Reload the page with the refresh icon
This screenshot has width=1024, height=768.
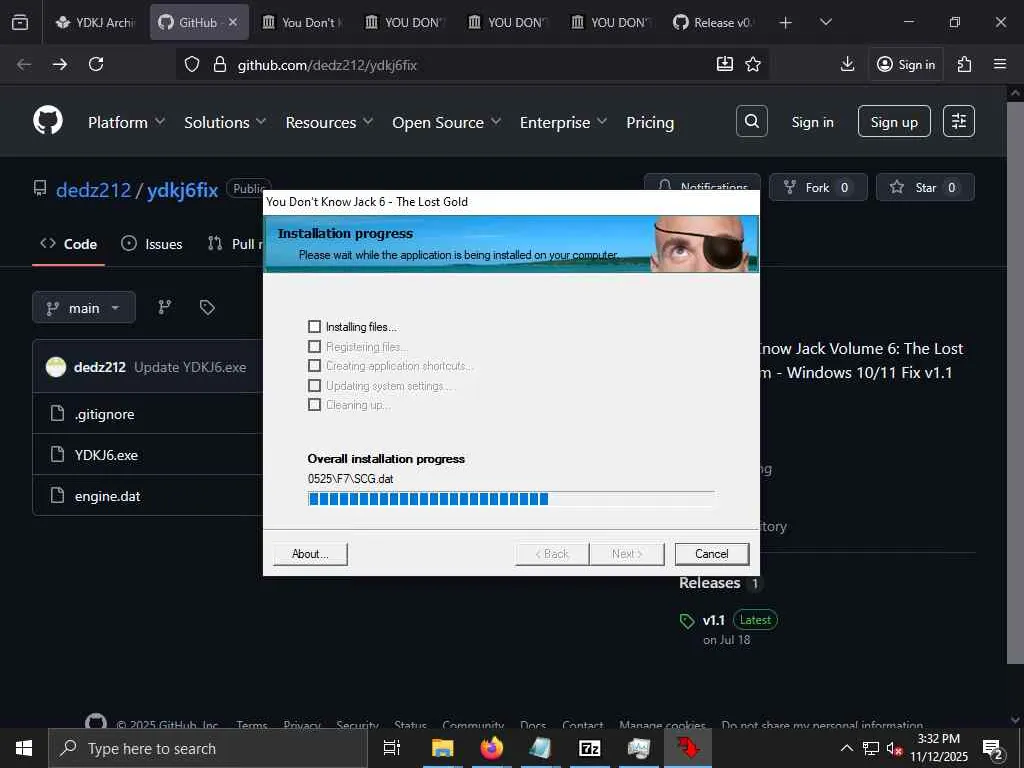pos(96,64)
